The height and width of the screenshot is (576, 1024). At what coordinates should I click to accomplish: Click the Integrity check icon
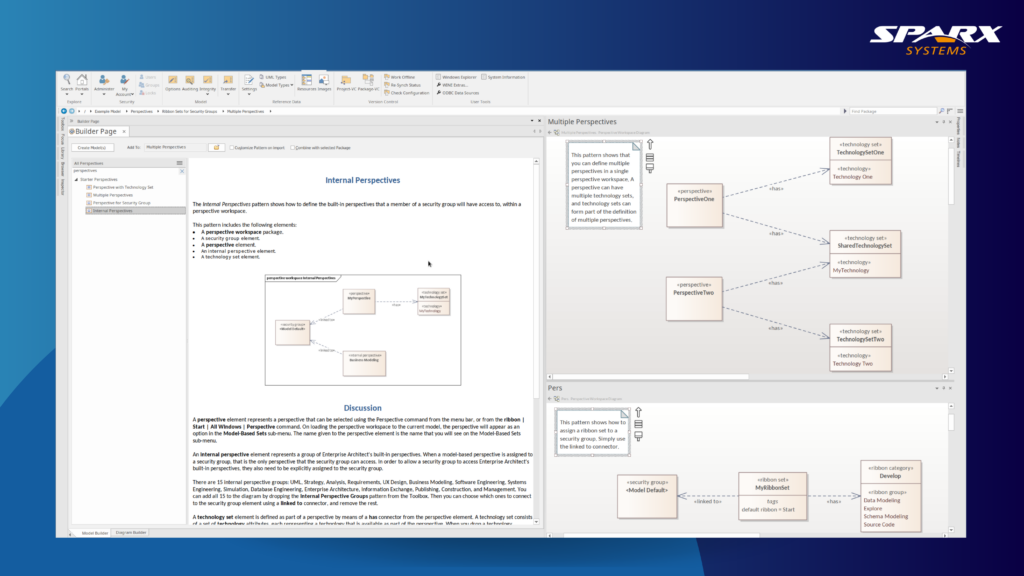208,83
